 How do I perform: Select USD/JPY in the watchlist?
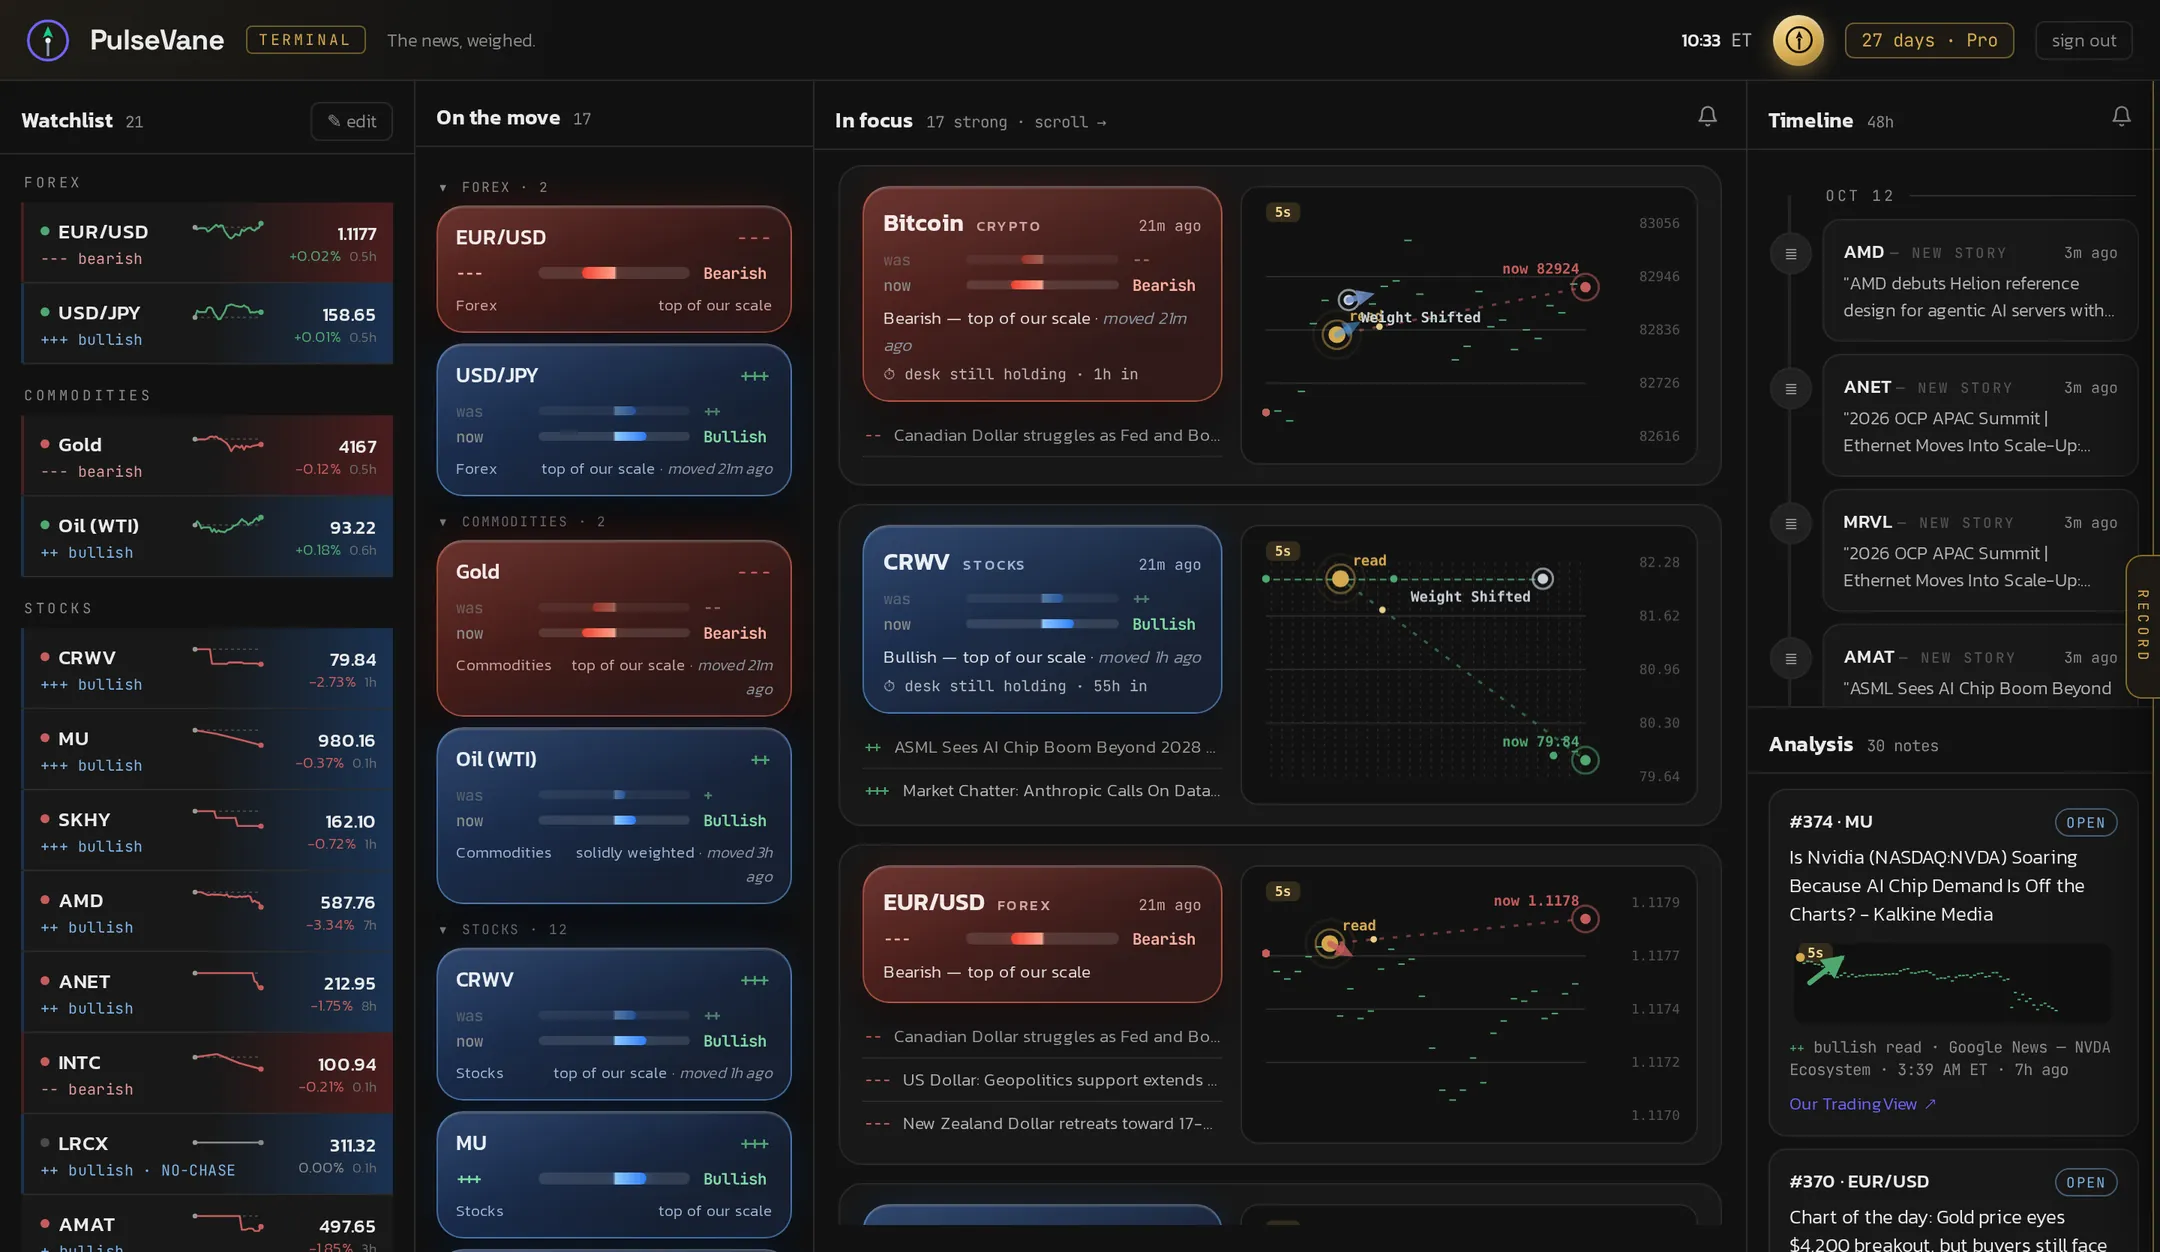pos(207,324)
